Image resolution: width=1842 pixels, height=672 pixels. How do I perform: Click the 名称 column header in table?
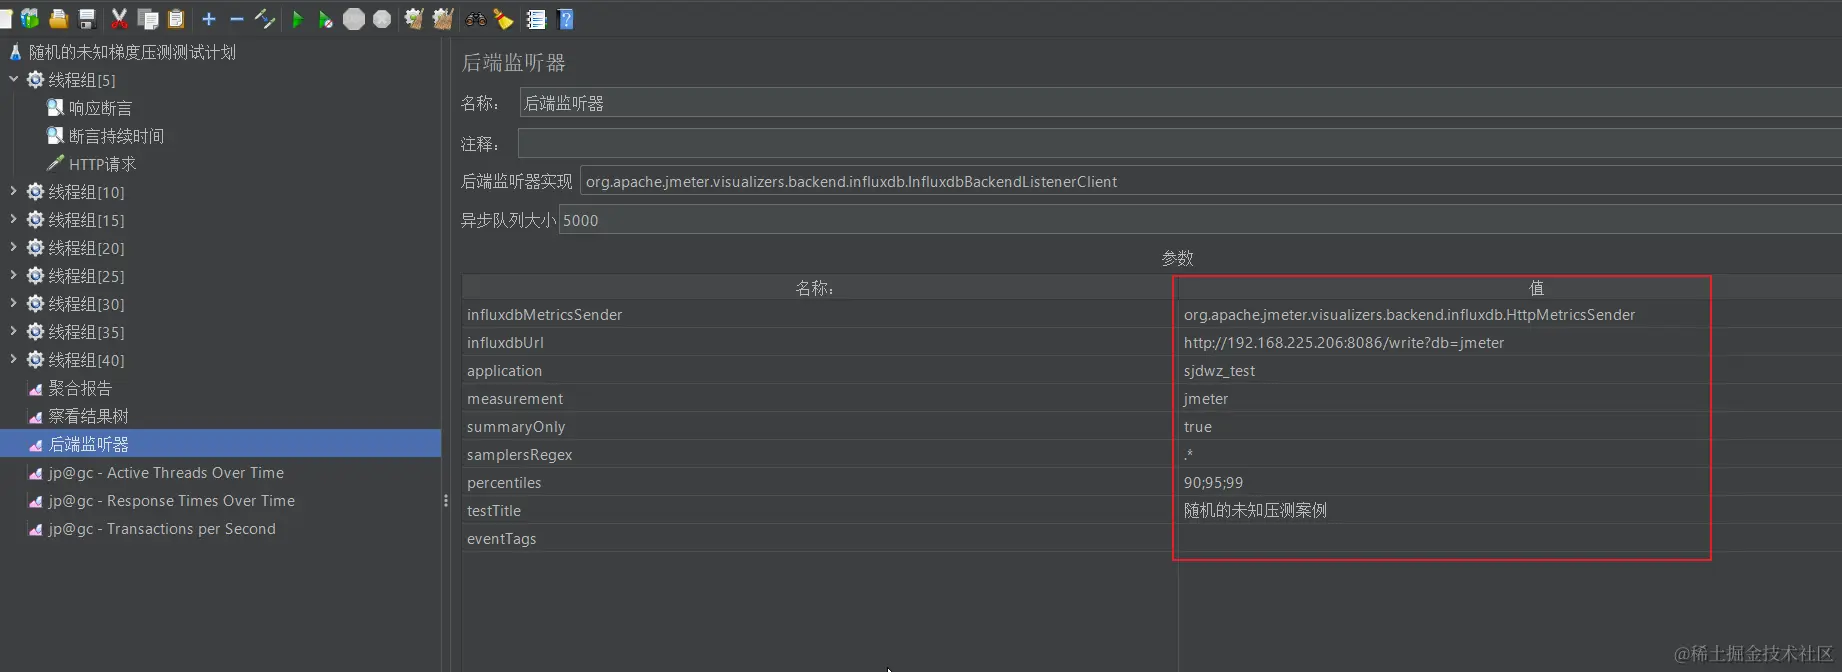pyautogui.click(x=819, y=288)
